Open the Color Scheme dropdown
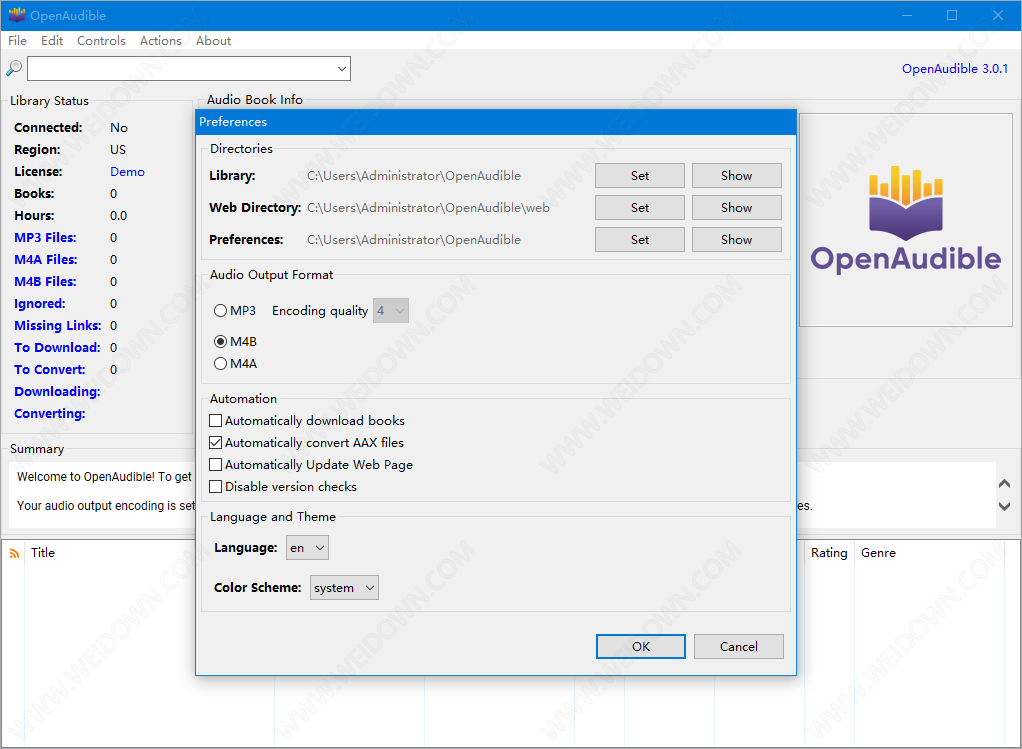Image resolution: width=1022 pixels, height=749 pixels. click(x=344, y=587)
